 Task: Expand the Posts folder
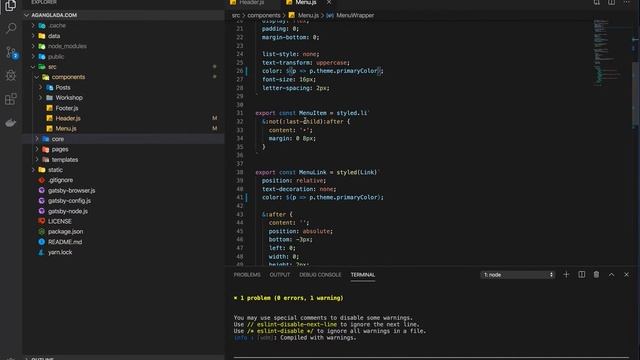coord(40,87)
